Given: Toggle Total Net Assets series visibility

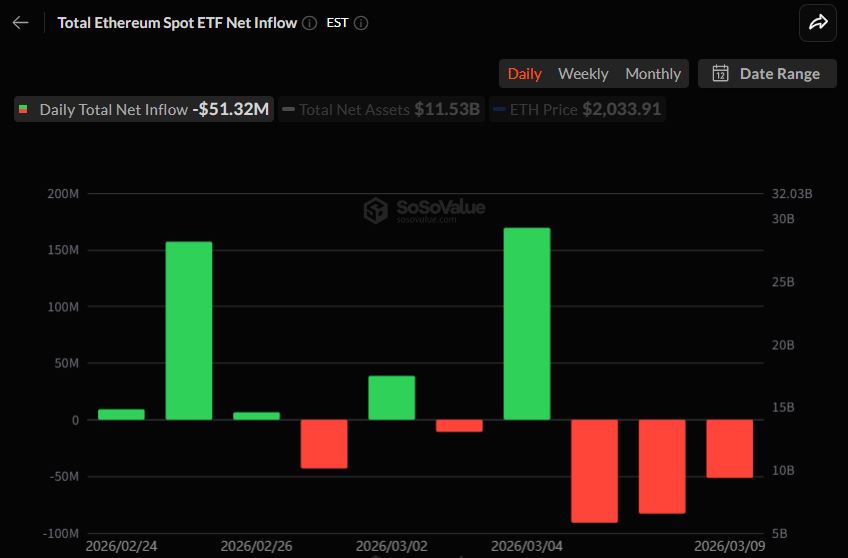Looking at the screenshot, I should [x=380, y=110].
